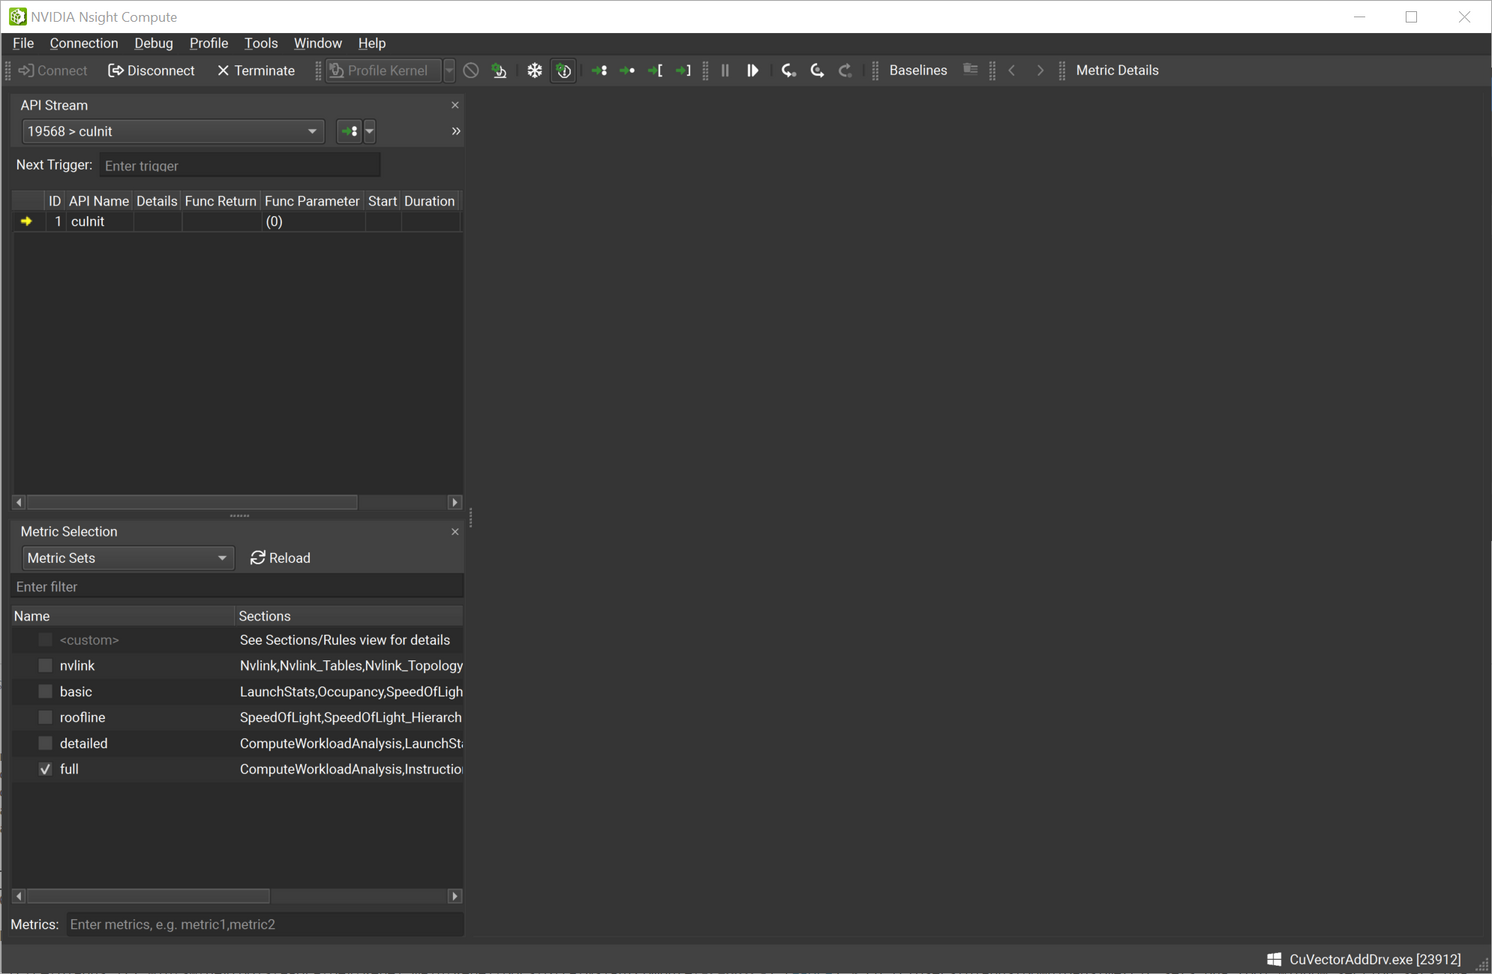Click the Pause toolbar icon
1492x974 pixels.
coord(725,70)
